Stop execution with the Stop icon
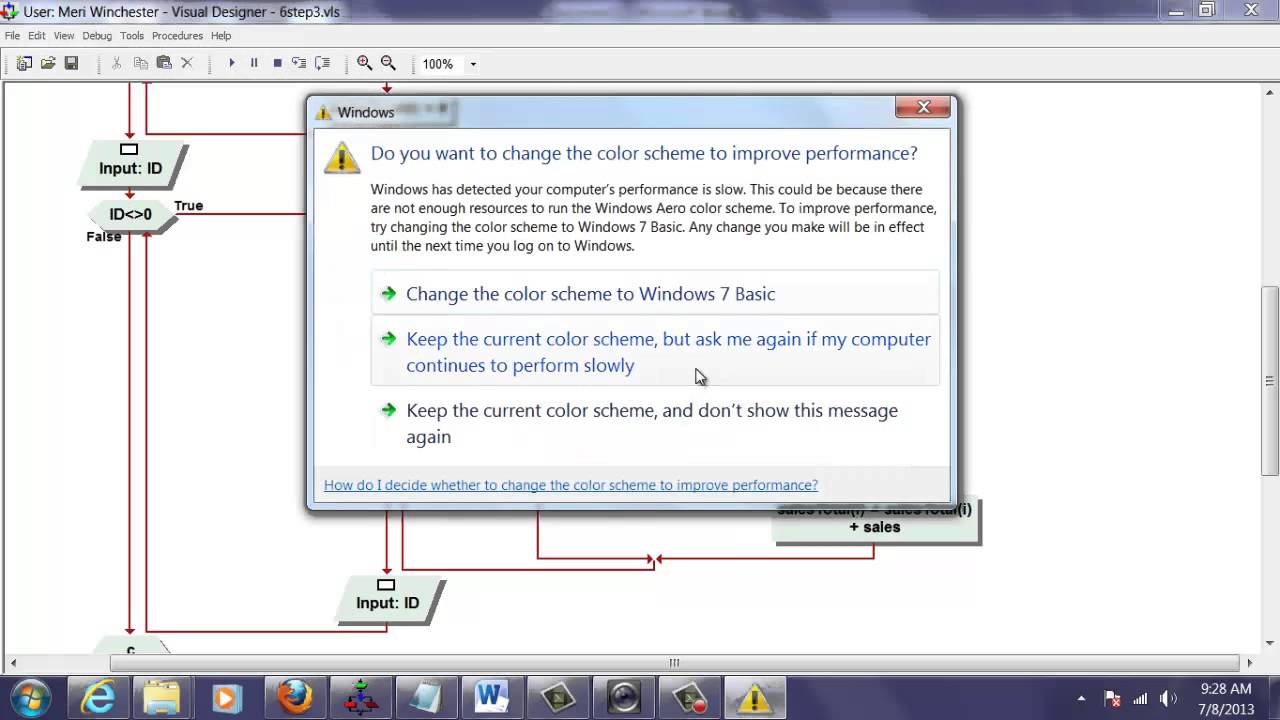1280x720 pixels. click(x=277, y=63)
